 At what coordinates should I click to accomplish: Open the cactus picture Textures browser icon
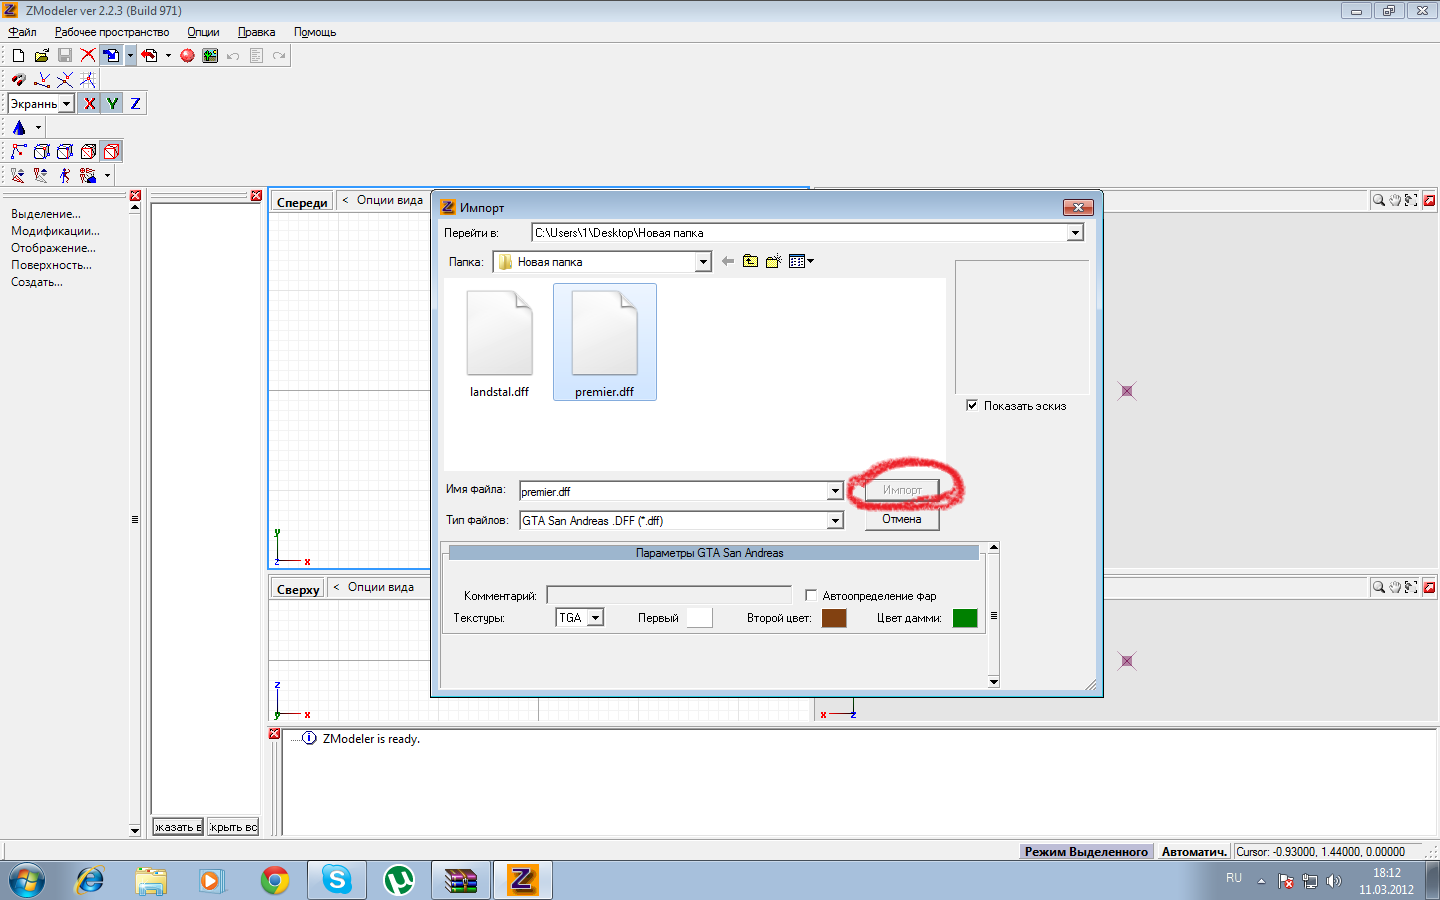pos(210,56)
